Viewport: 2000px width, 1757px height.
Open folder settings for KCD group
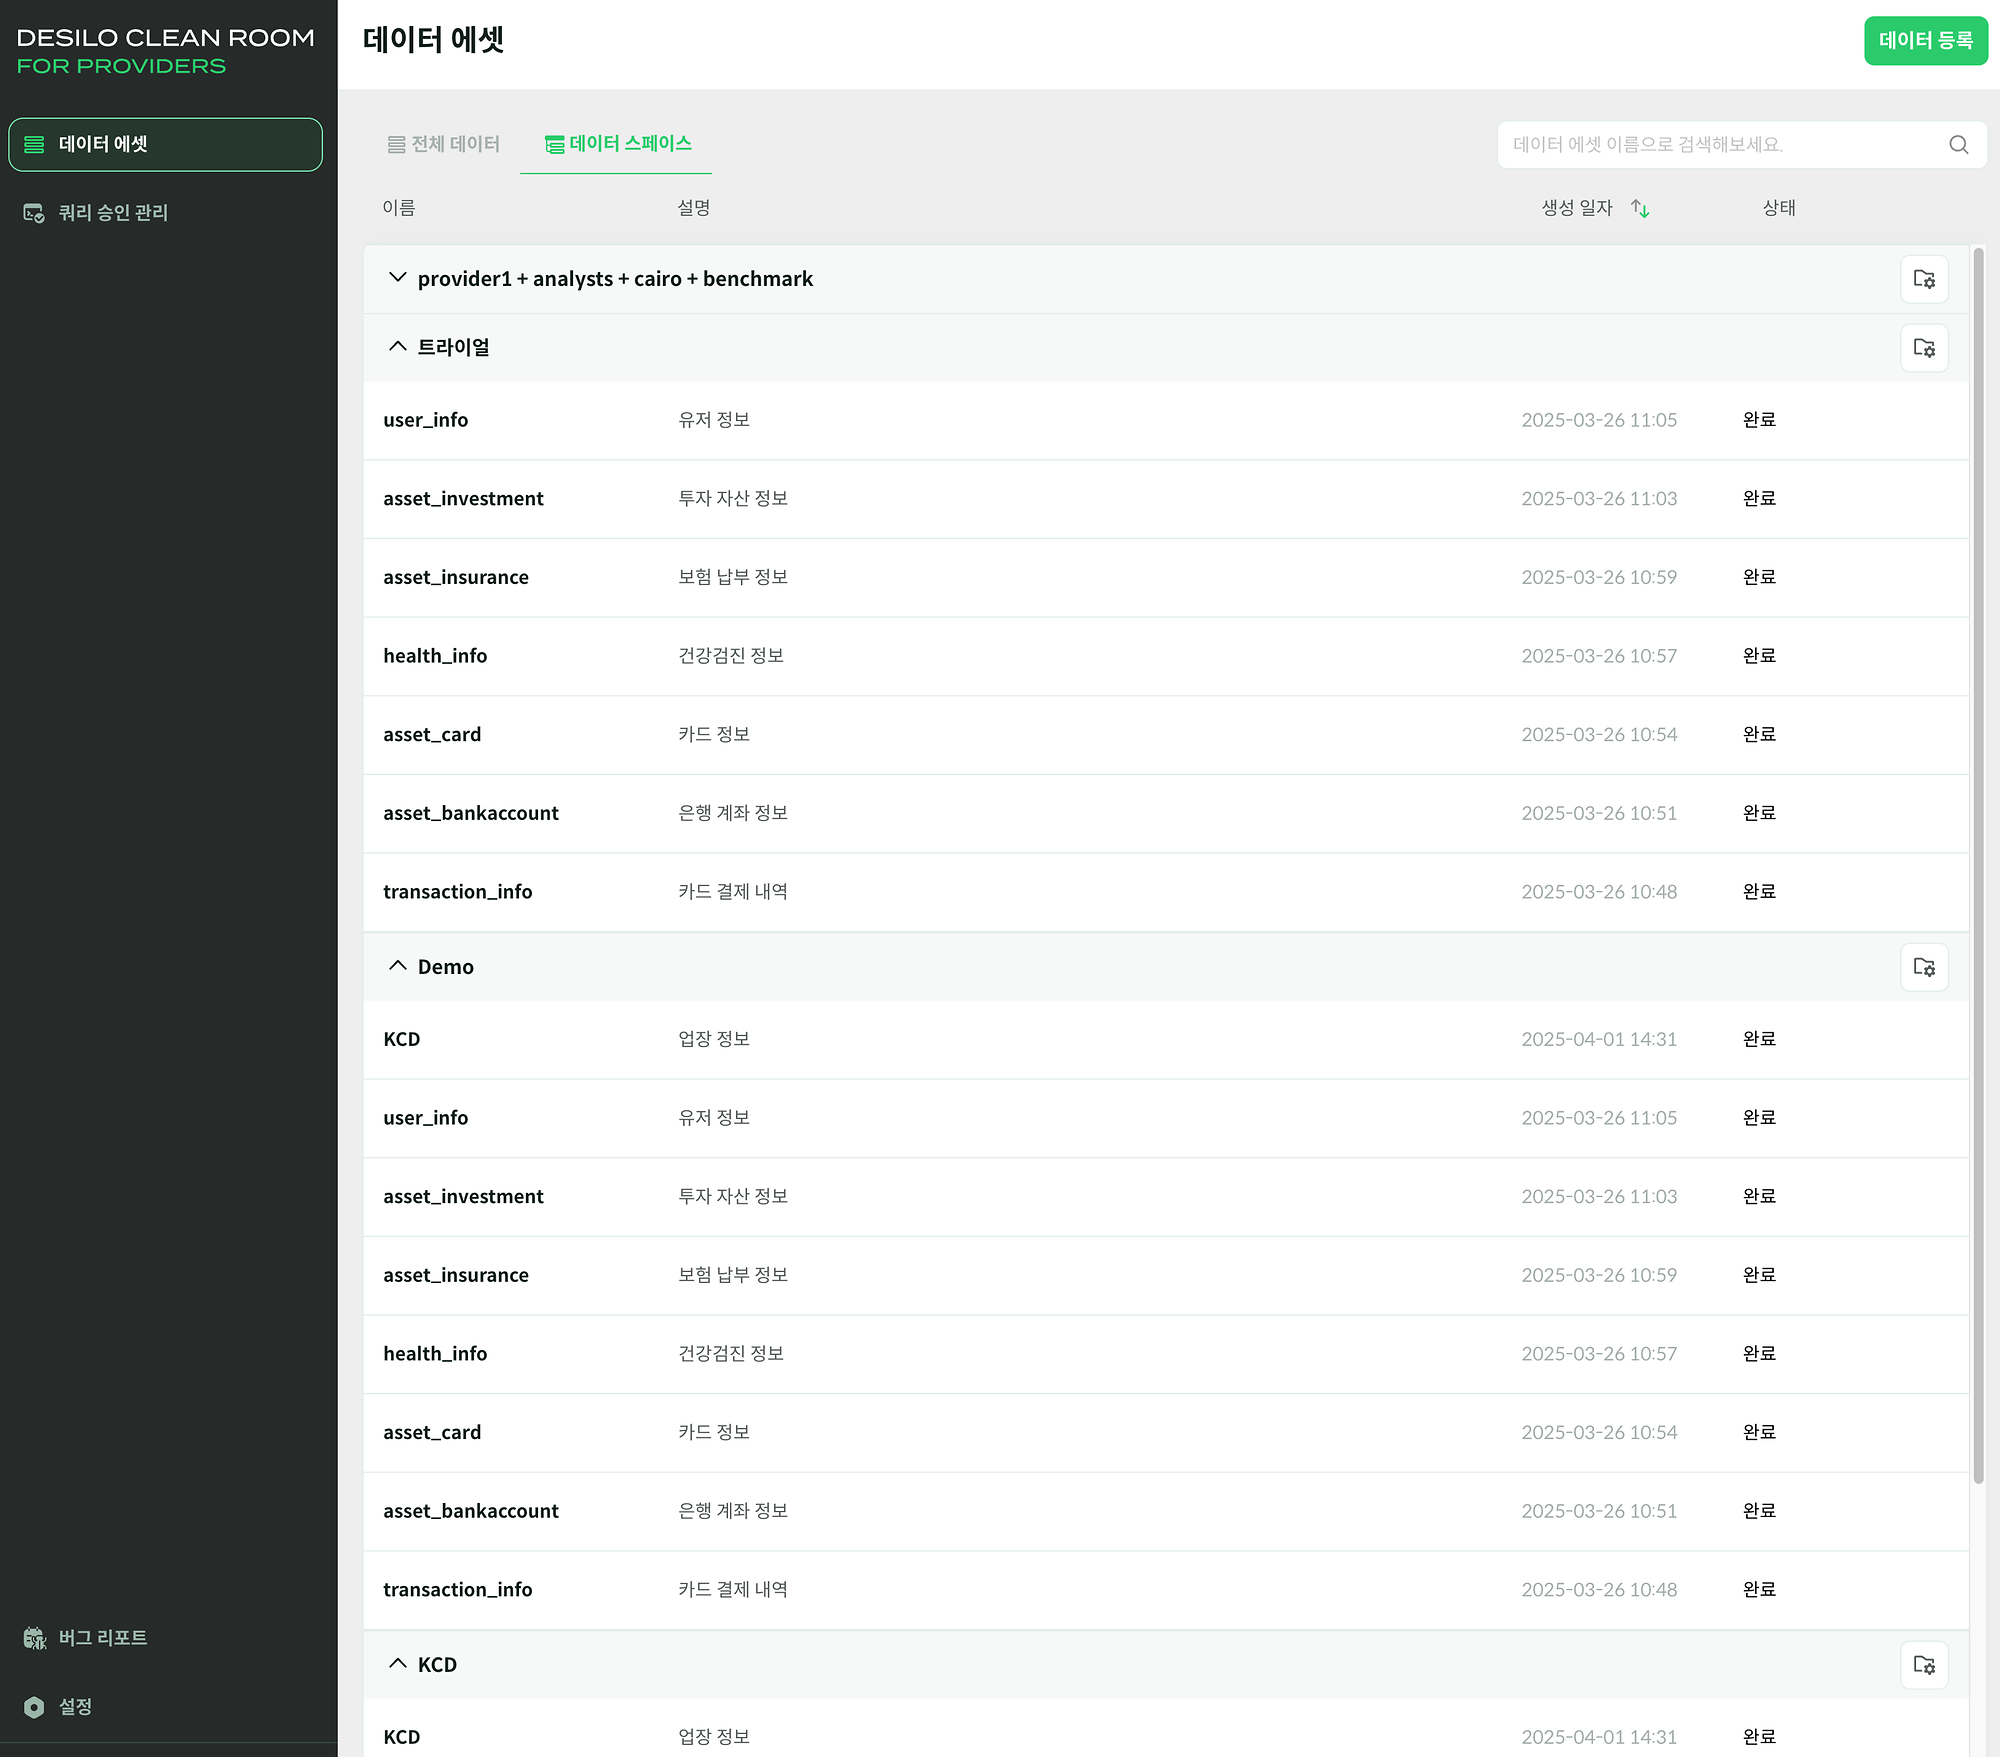(1923, 1665)
